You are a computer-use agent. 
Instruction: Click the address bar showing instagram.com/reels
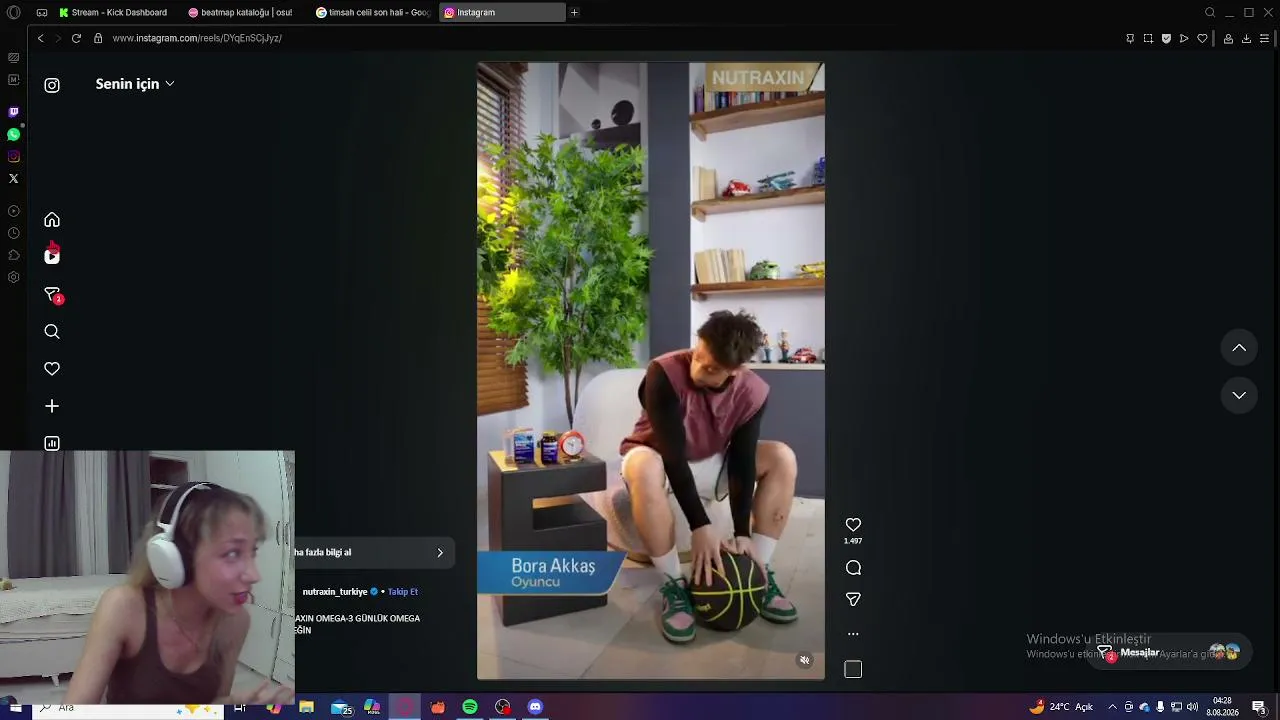coord(197,38)
